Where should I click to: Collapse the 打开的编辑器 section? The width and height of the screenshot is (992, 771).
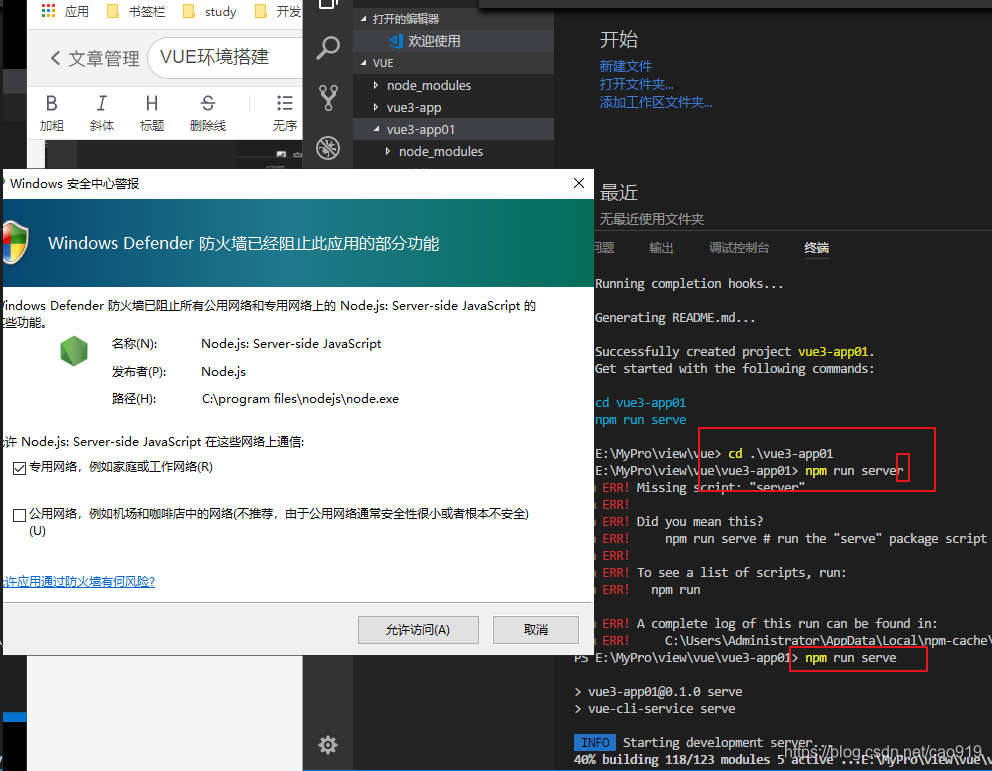point(363,19)
